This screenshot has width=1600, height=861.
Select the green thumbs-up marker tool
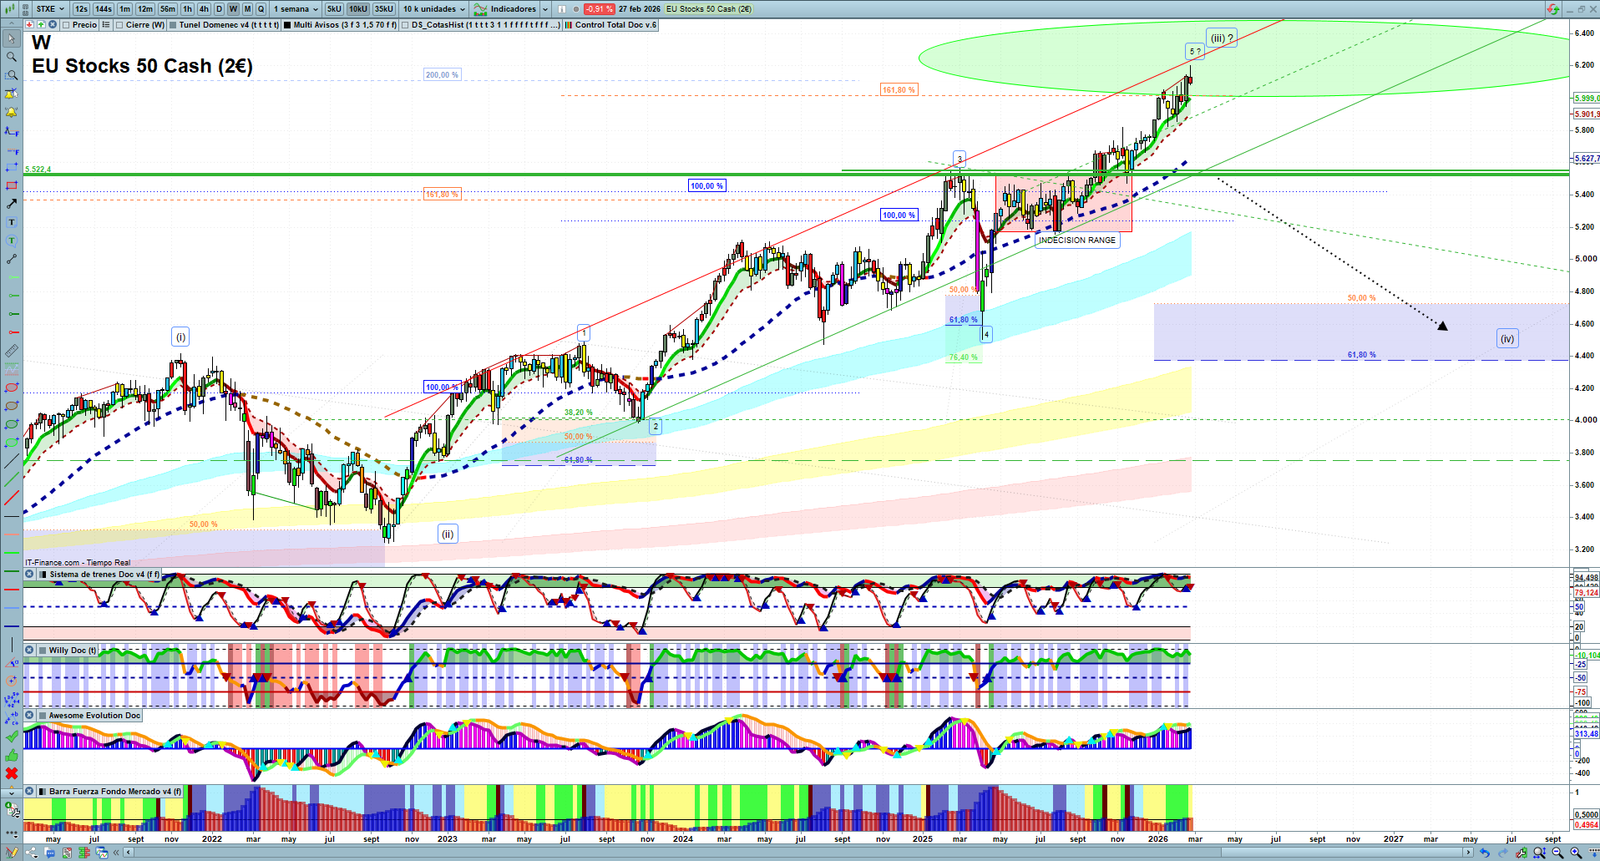(11, 755)
